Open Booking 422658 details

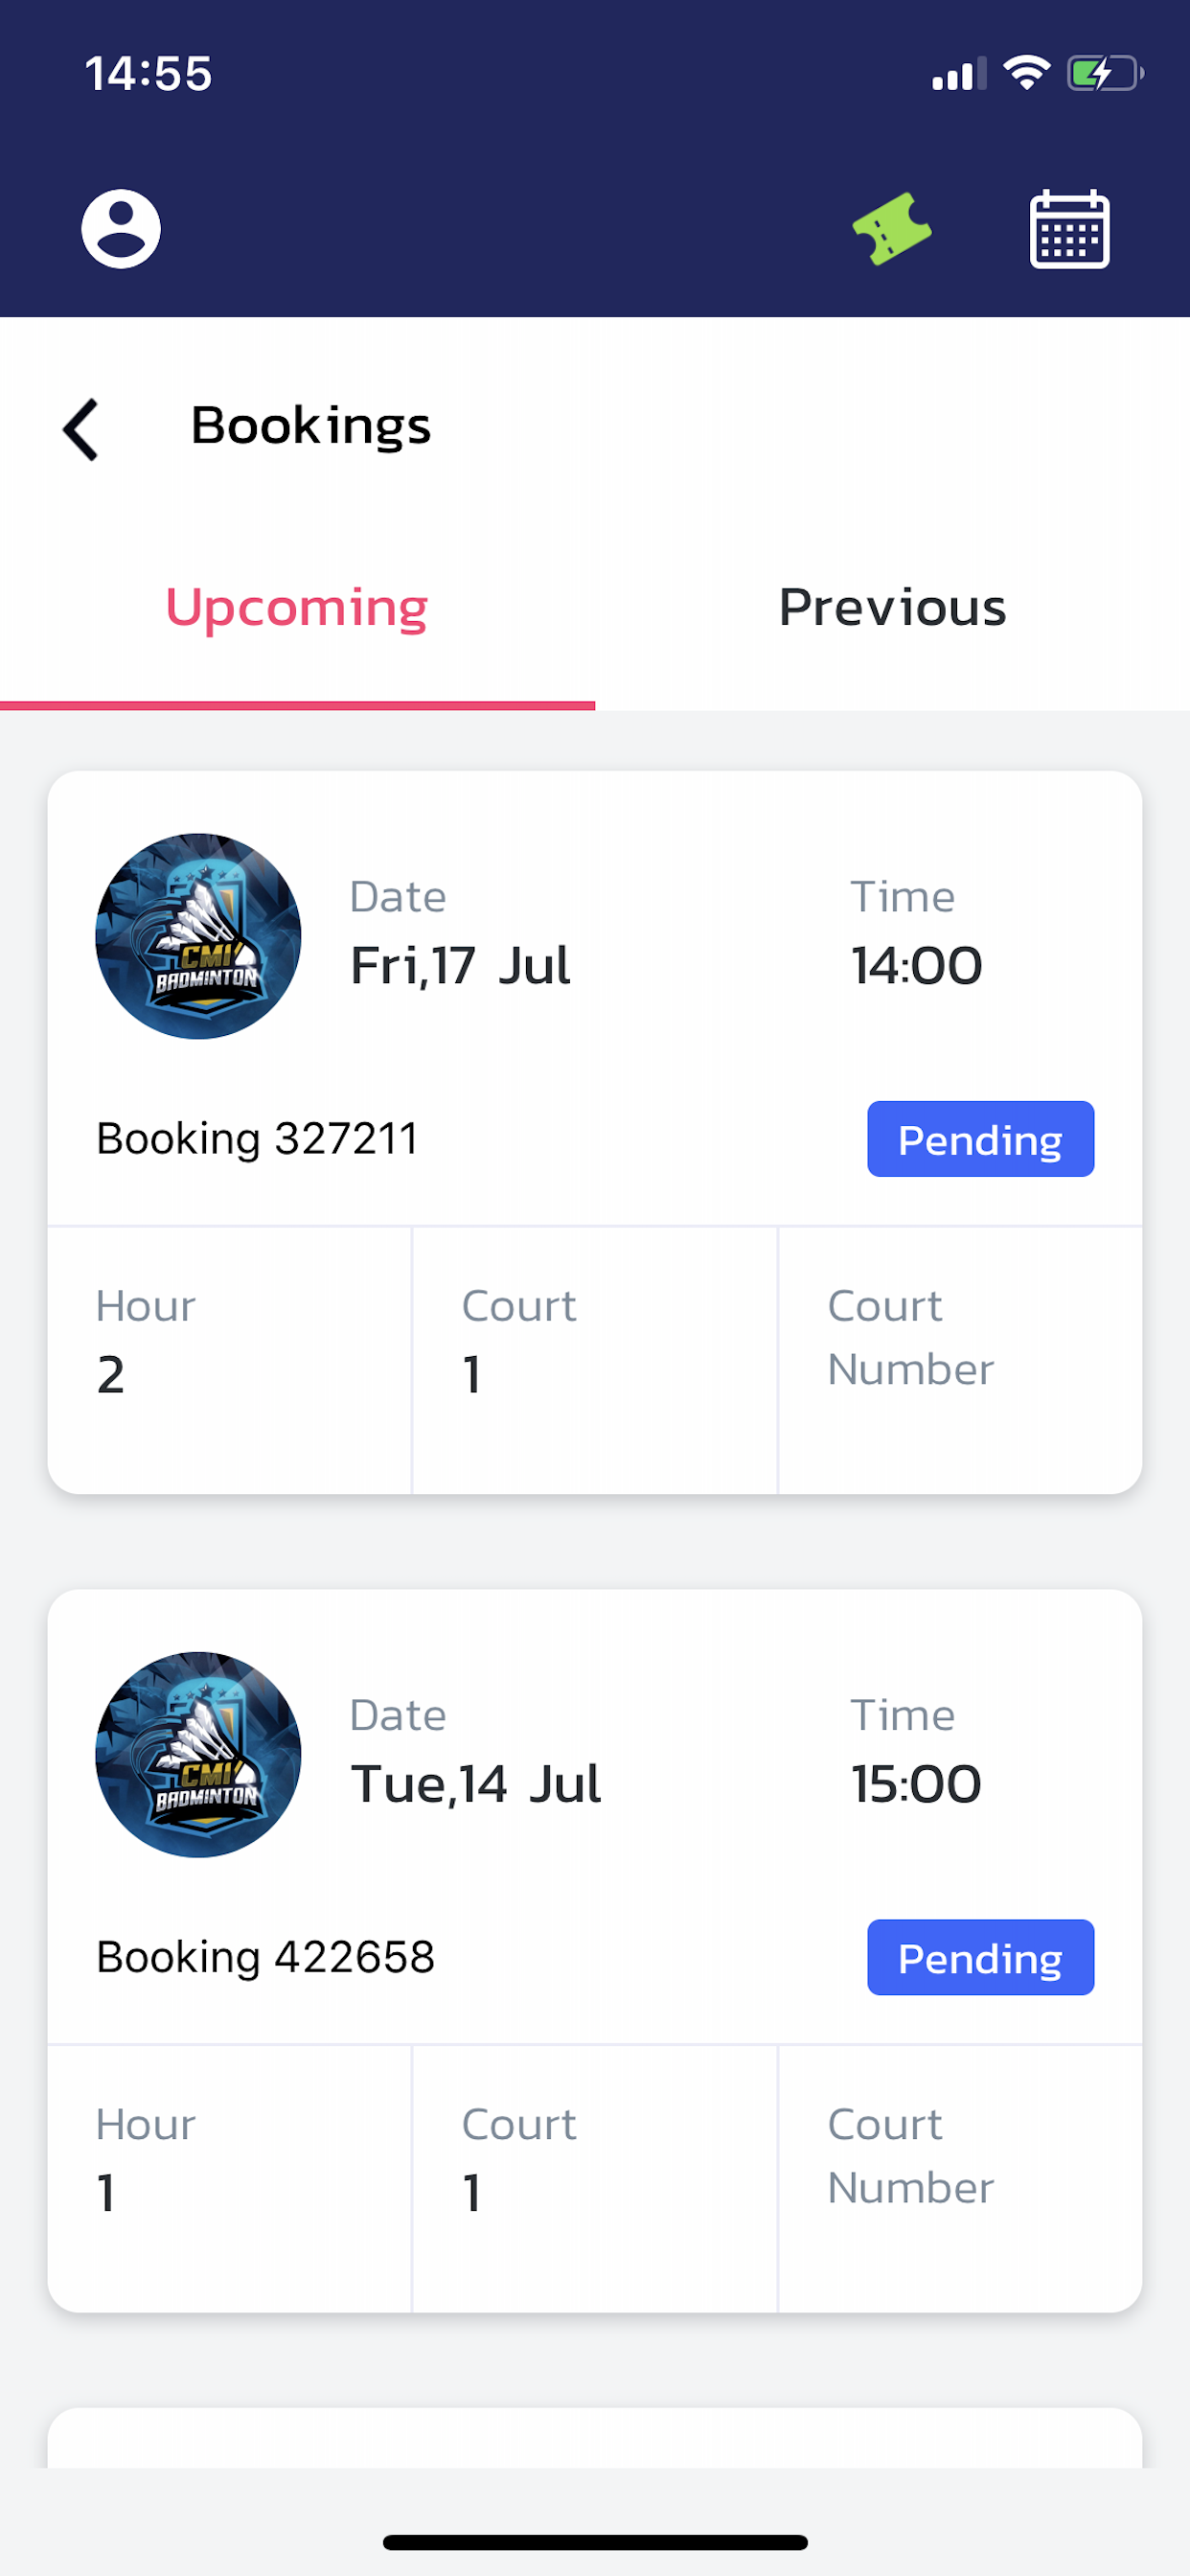point(265,1957)
